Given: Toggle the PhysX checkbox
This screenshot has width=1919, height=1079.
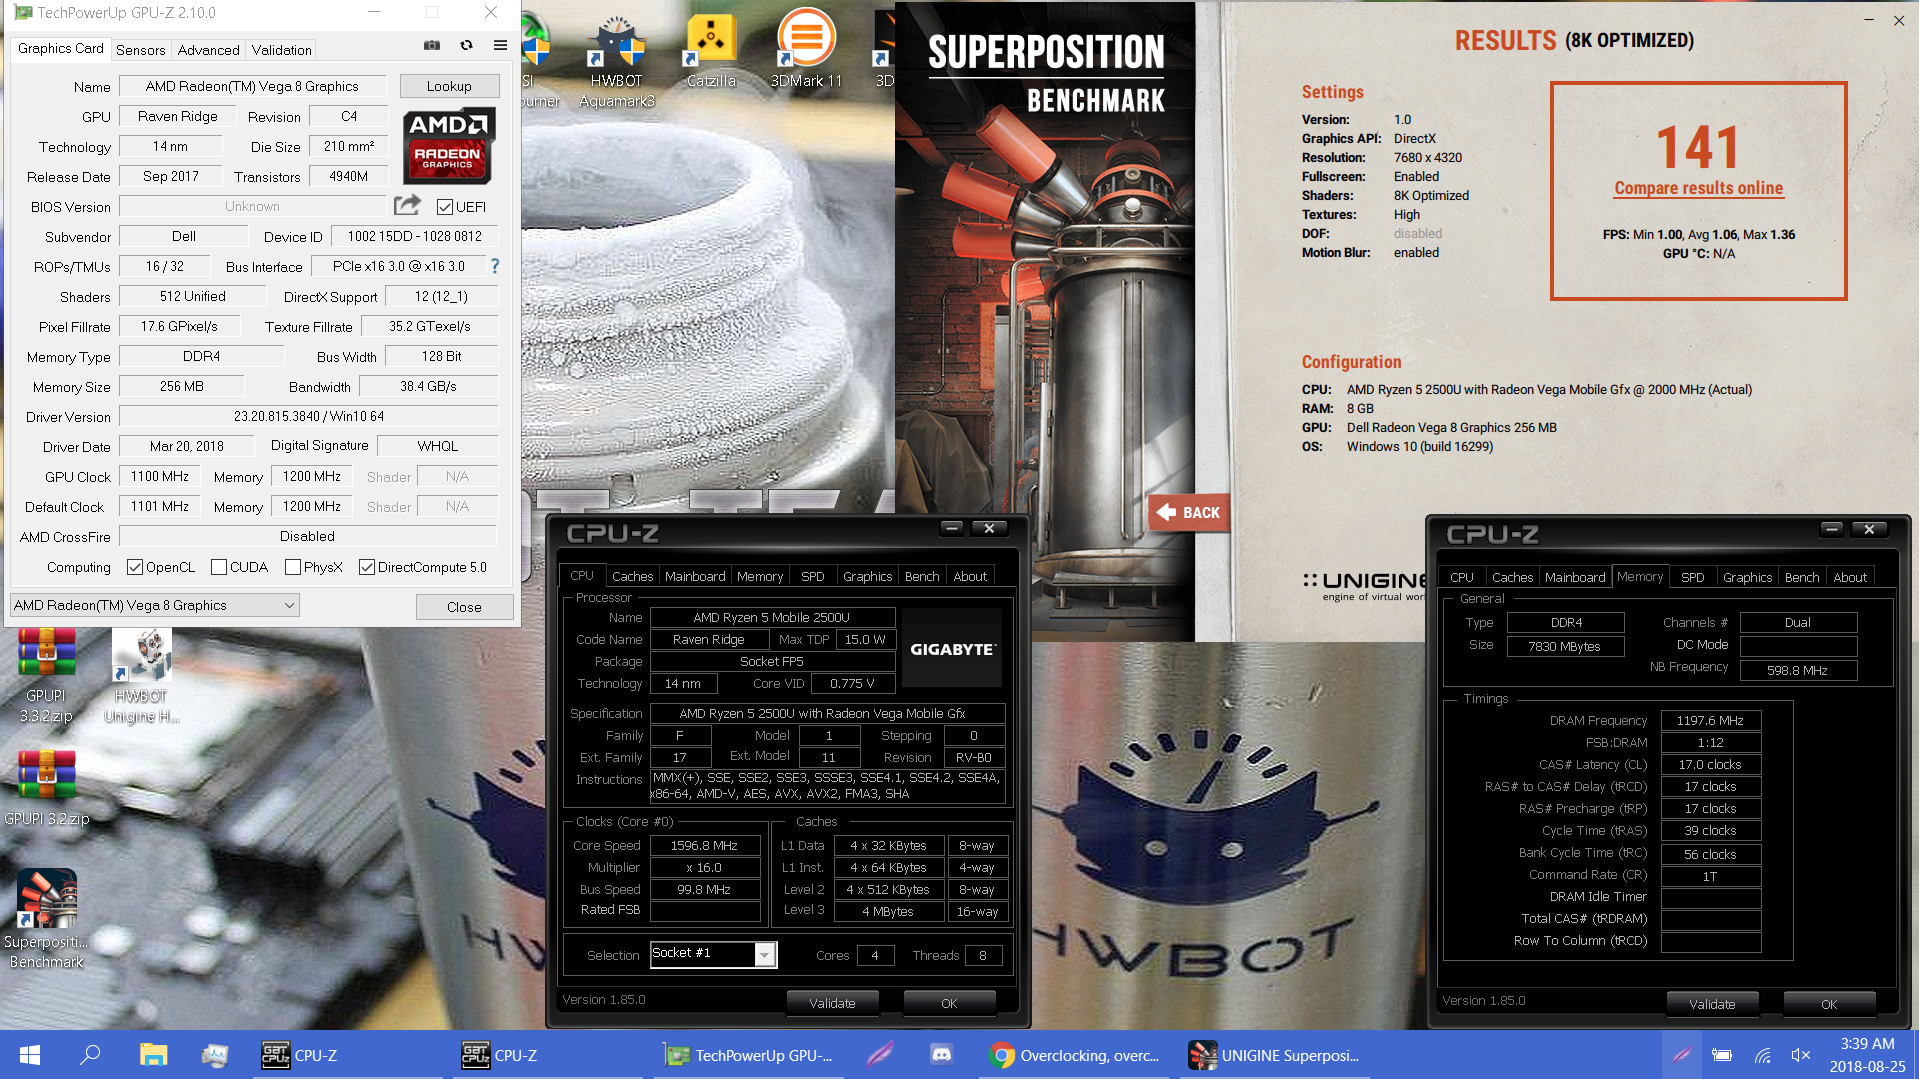Looking at the screenshot, I should [293, 567].
